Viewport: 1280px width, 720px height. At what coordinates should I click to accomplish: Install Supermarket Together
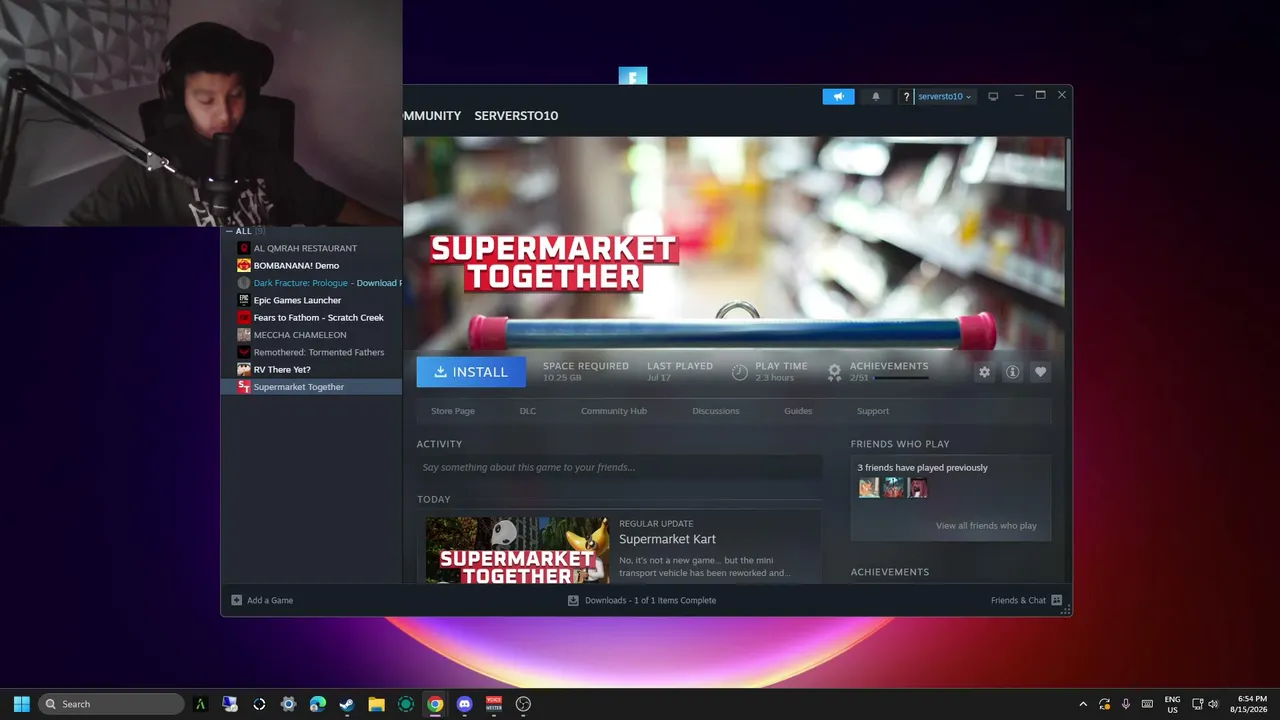471,372
